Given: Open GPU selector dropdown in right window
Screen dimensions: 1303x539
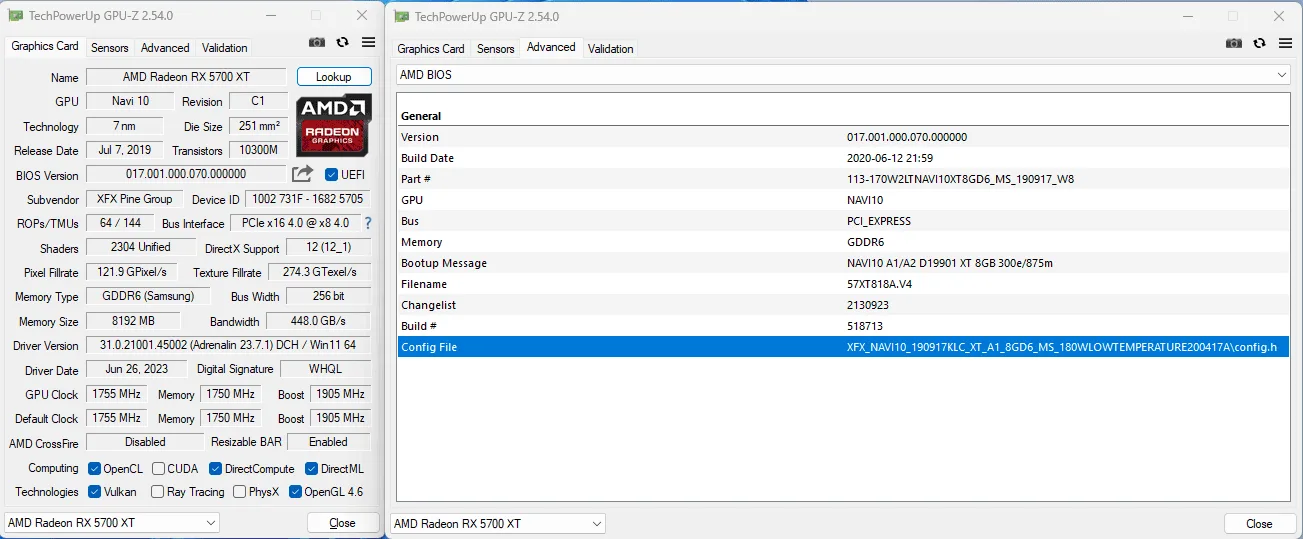Looking at the screenshot, I should click(x=499, y=524).
